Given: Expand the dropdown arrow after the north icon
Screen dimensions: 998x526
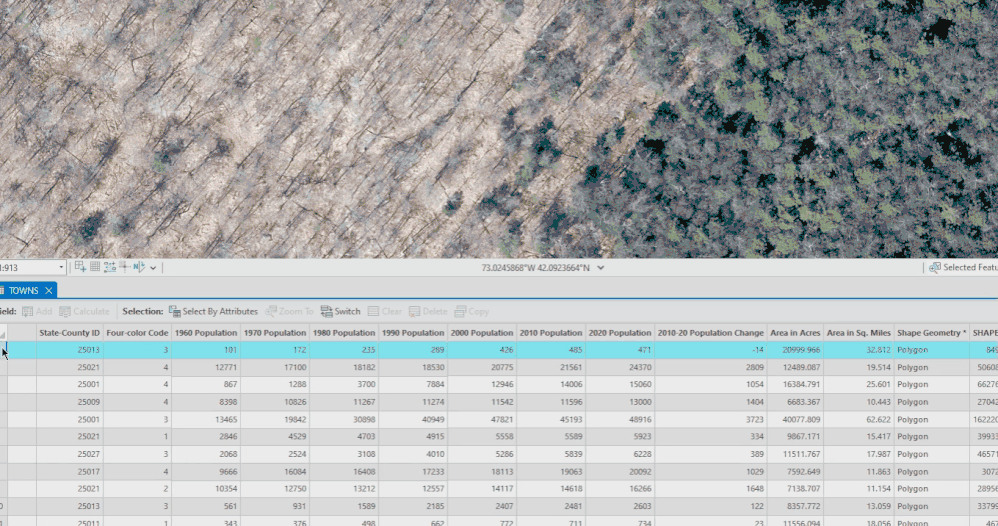Looking at the screenshot, I should tap(153, 267).
